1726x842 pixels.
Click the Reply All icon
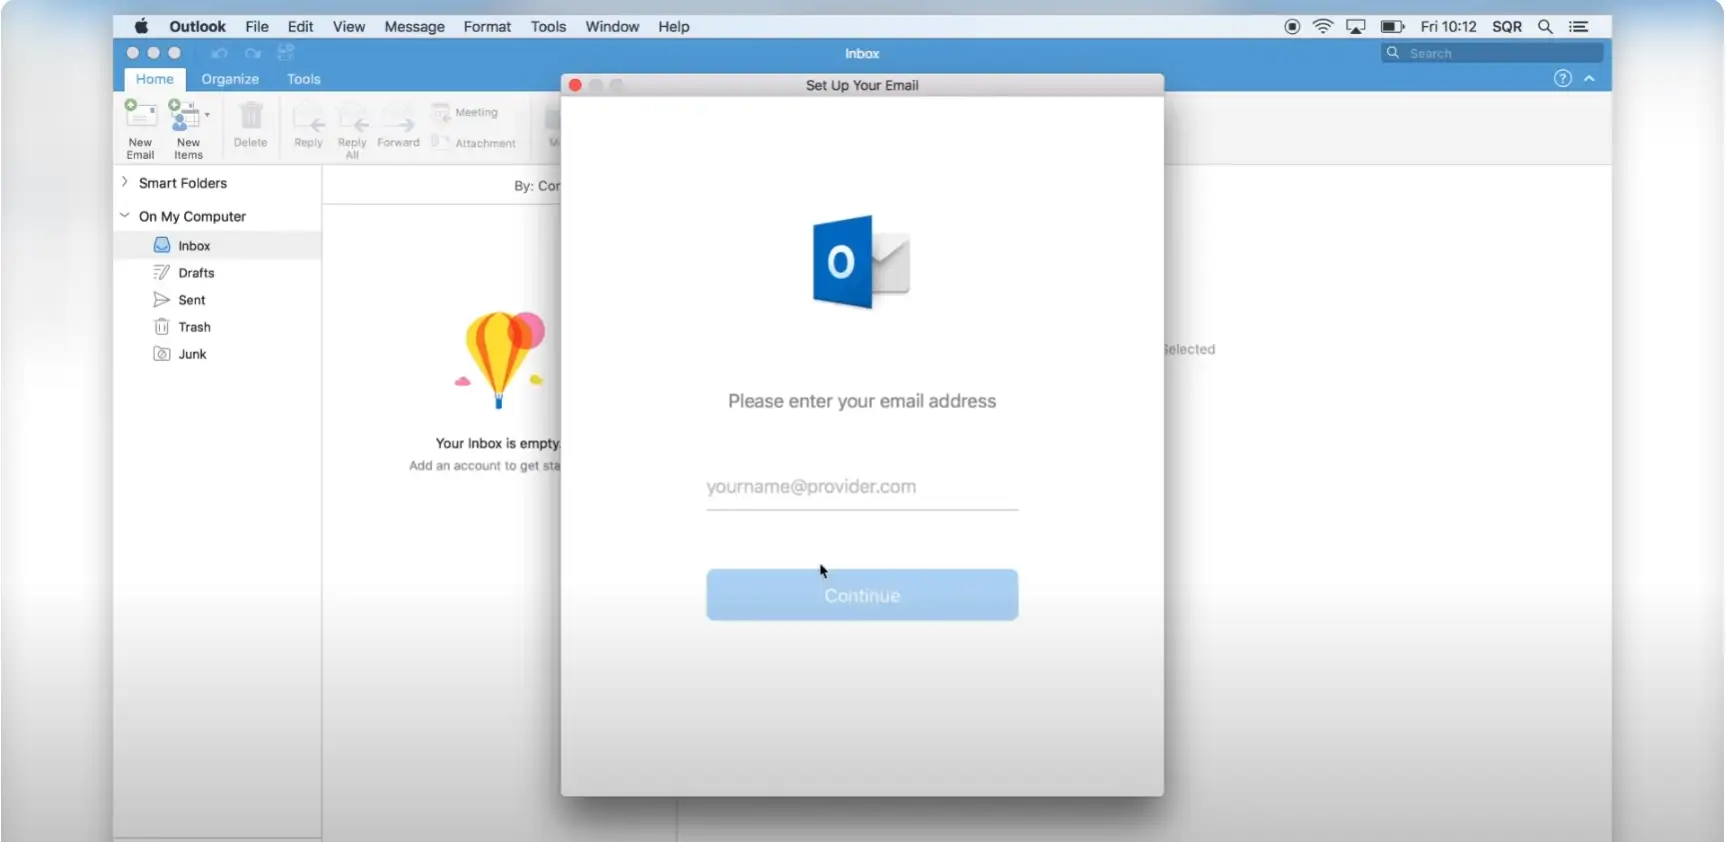point(352,119)
